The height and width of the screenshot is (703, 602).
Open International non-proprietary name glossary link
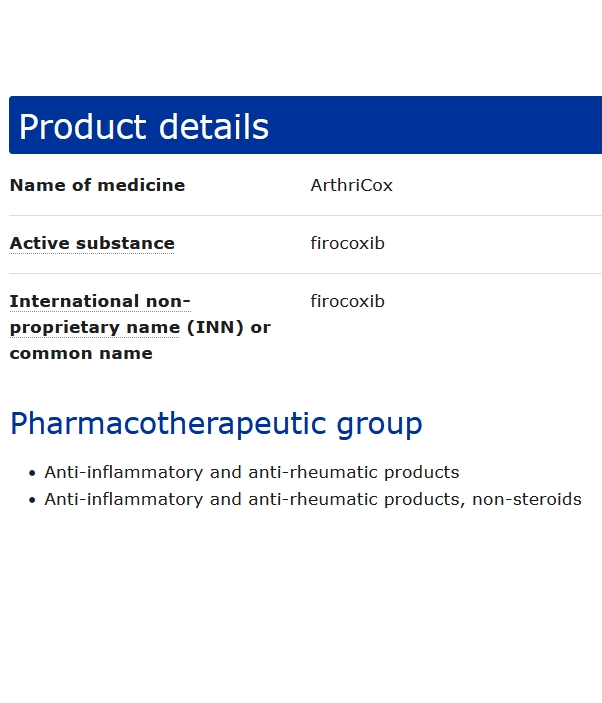(100, 301)
